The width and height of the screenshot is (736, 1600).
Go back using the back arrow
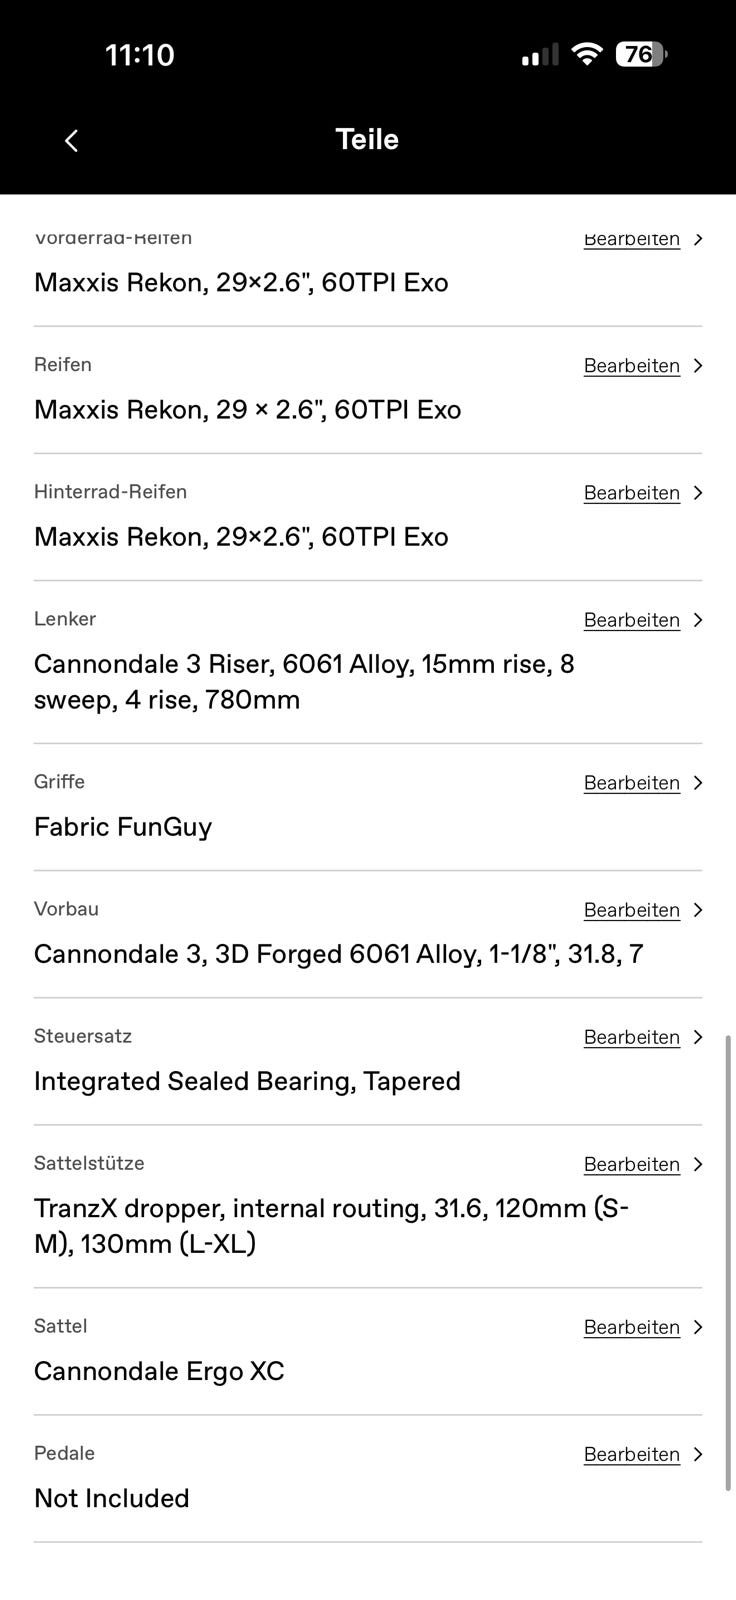pos(71,140)
